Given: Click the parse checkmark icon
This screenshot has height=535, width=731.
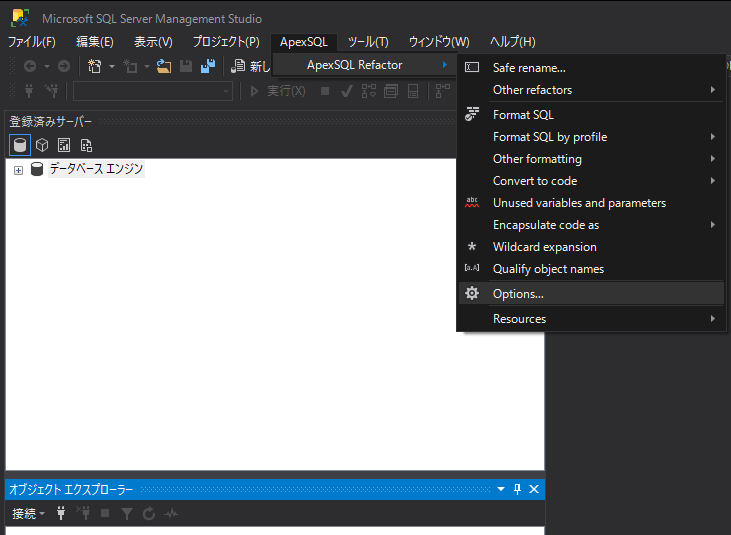Looking at the screenshot, I should pos(346,91).
